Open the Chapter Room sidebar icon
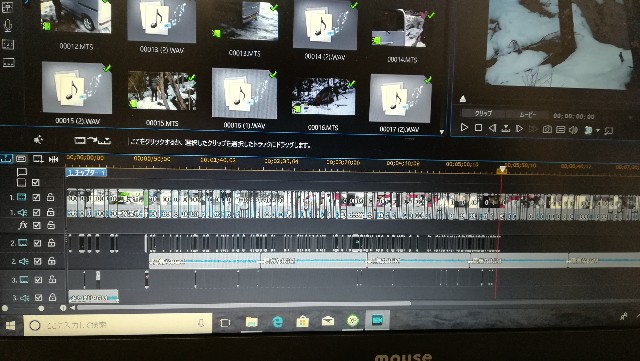The height and width of the screenshot is (361, 640). tap(8, 44)
